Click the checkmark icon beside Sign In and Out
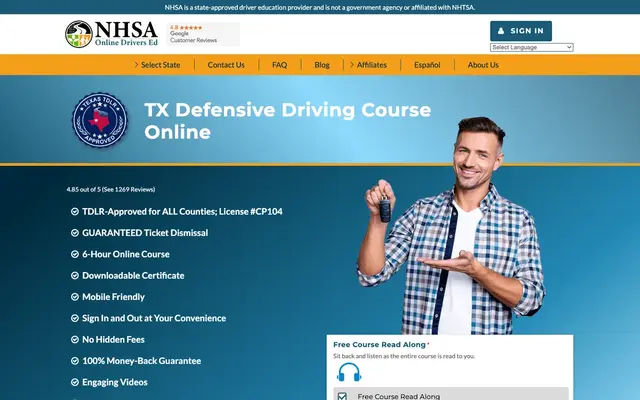This screenshot has width=640, height=400. pyautogui.click(x=75, y=318)
